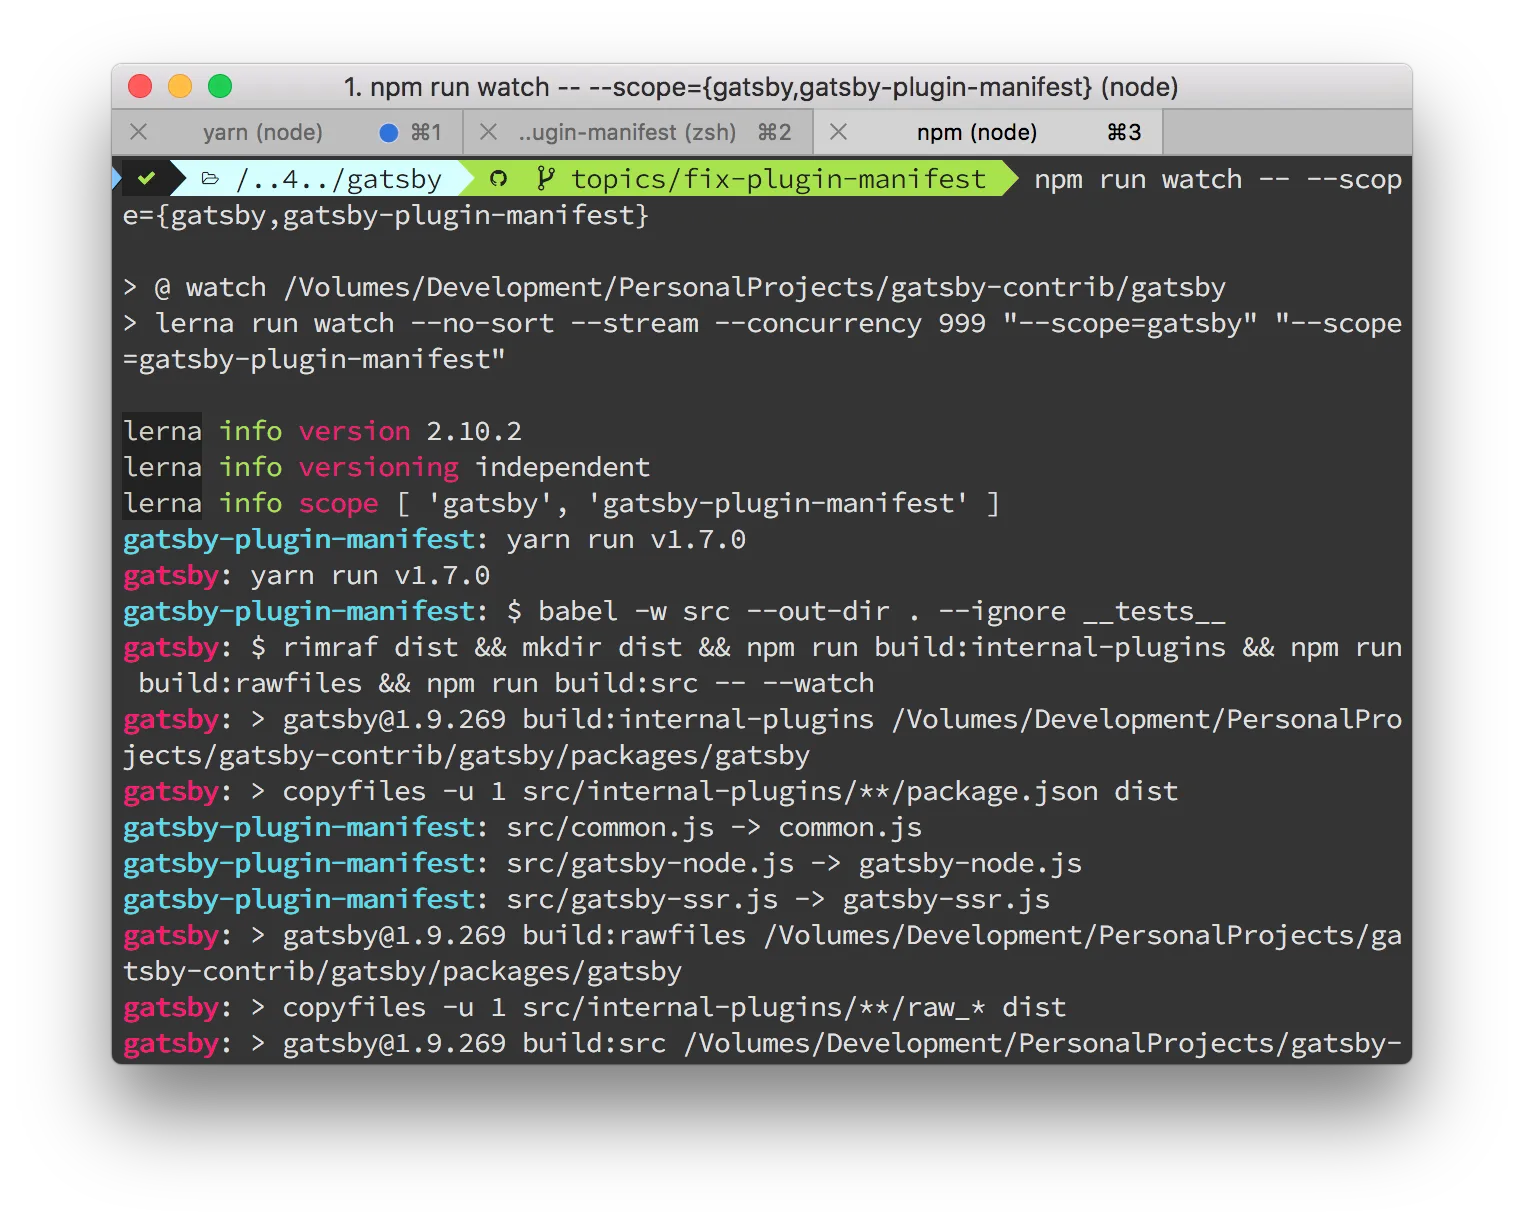Close the ..ugin-manifest (zsh) tab

[x=488, y=132]
